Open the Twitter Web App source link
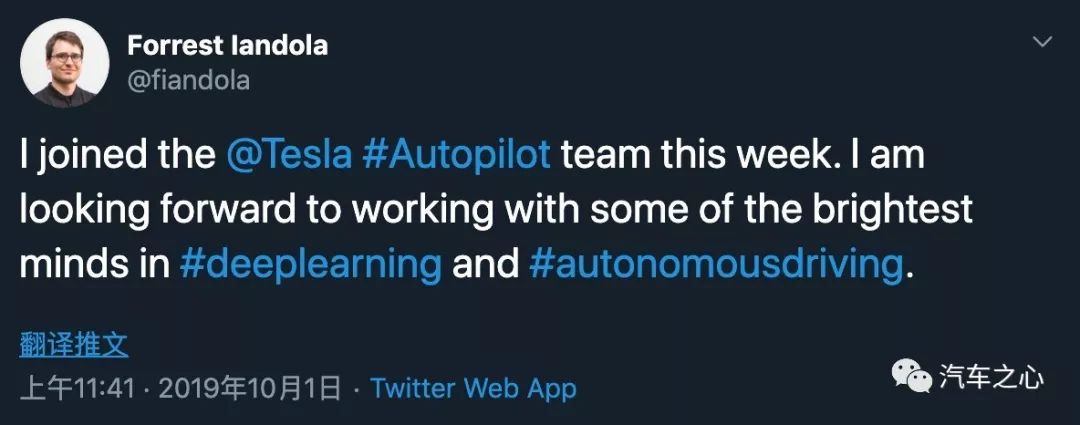Screen dimensions: 1080x425 (x=473, y=388)
